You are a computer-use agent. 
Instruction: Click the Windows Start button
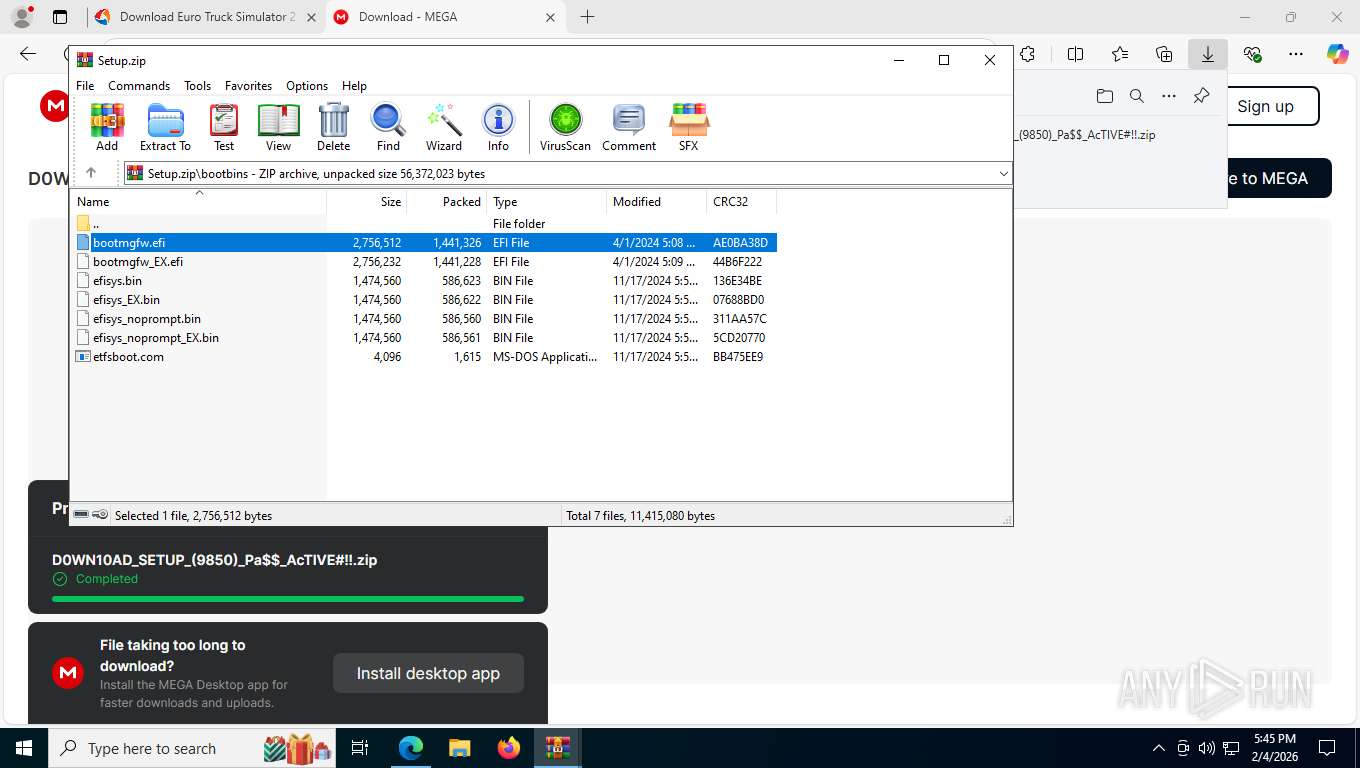(23, 748)
